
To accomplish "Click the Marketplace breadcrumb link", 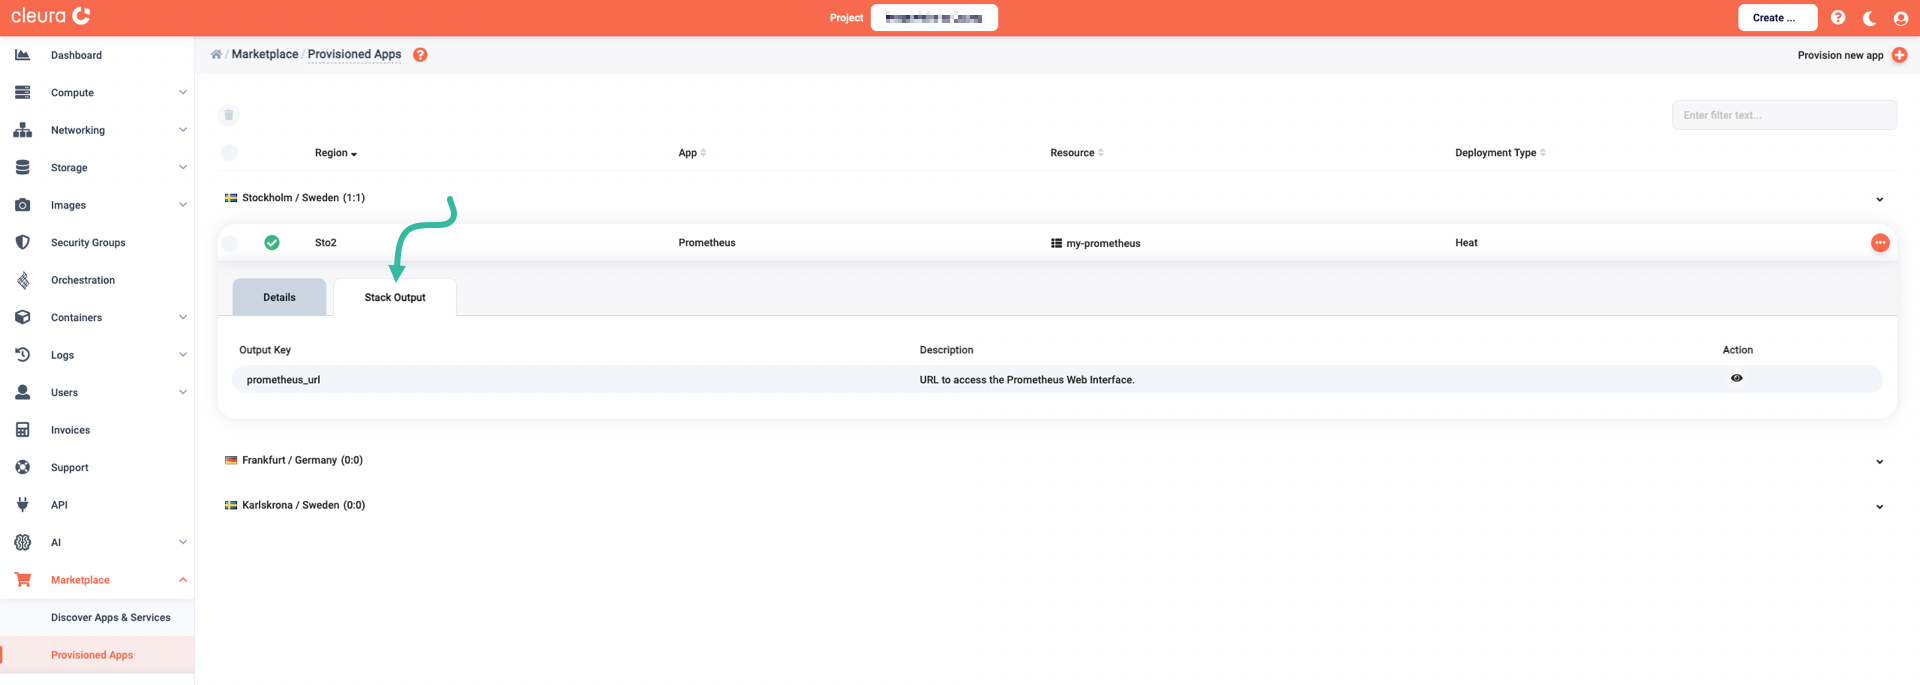I will (265, 54).
